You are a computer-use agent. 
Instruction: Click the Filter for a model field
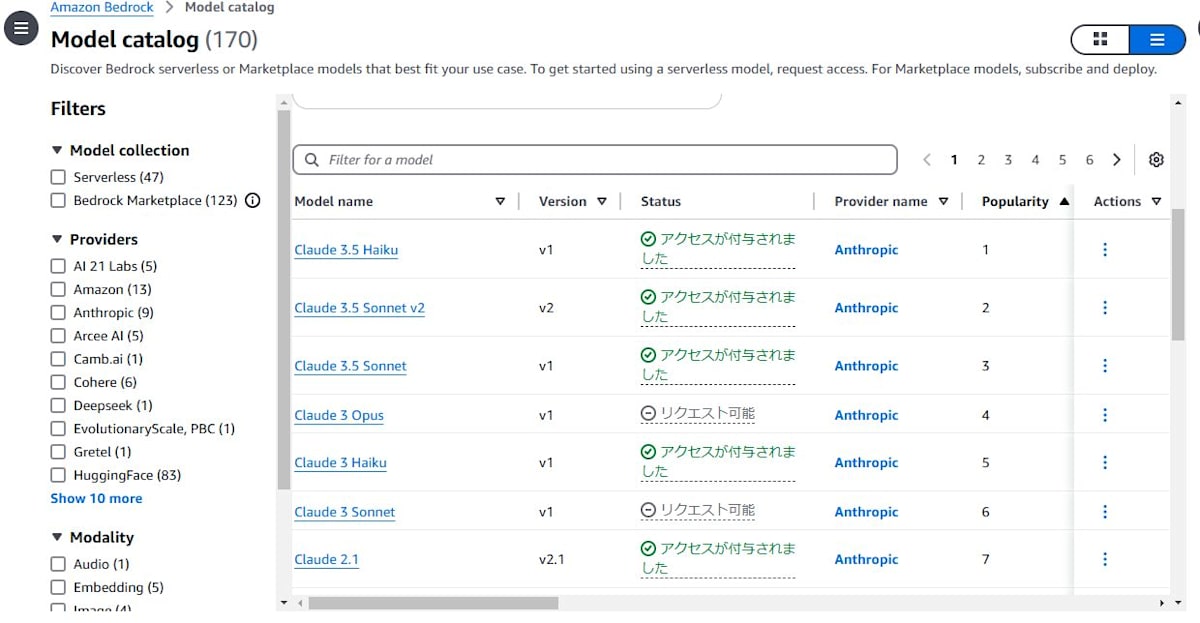pyautogui.click(x=595, y=160)
